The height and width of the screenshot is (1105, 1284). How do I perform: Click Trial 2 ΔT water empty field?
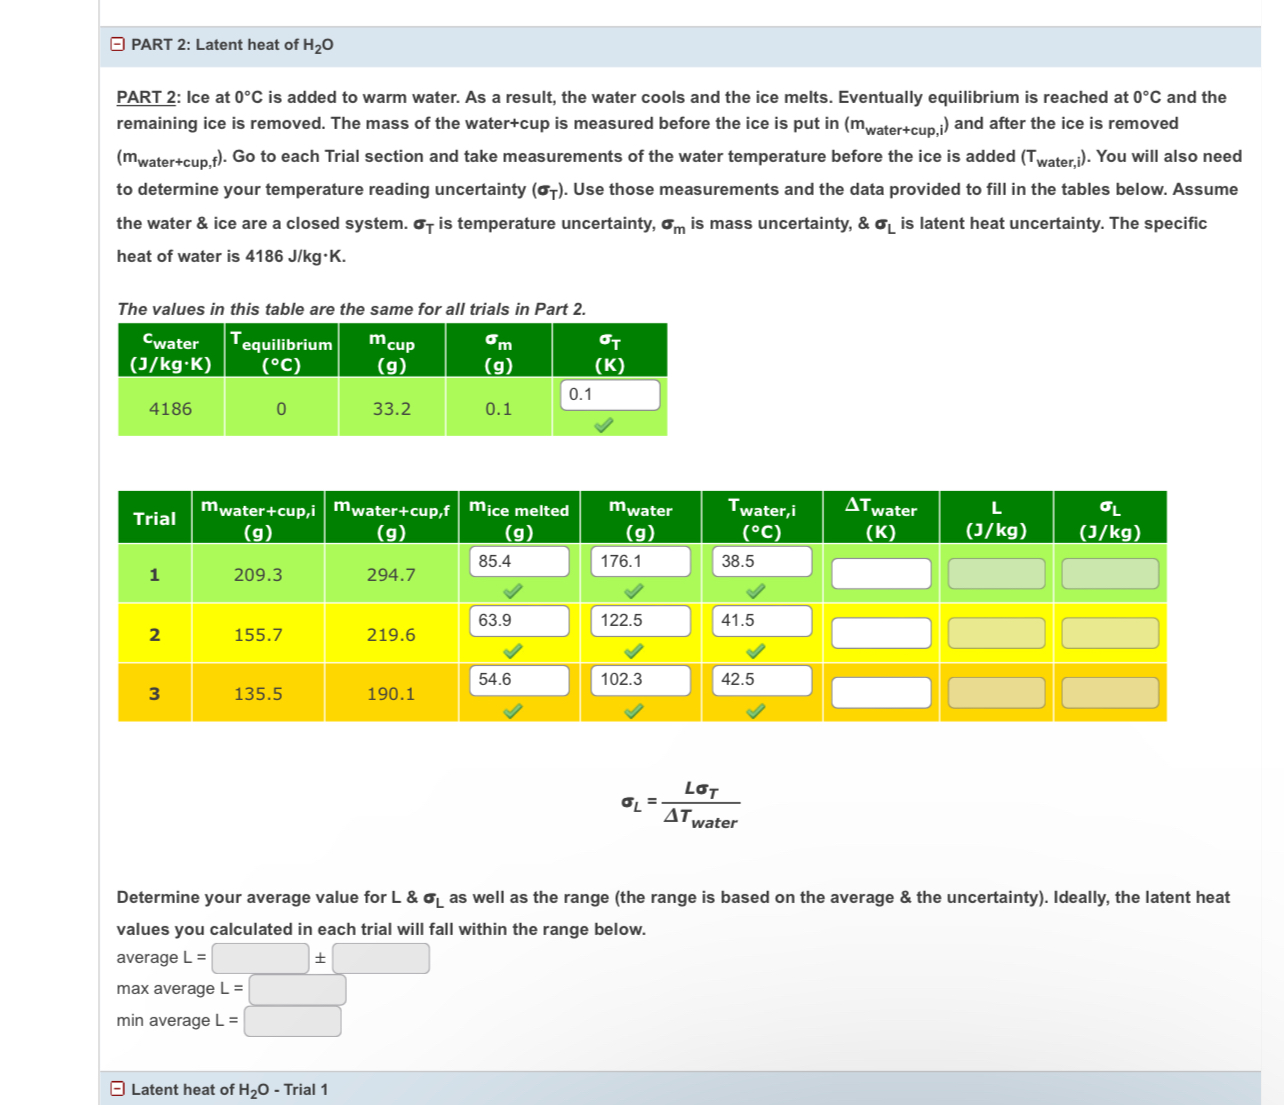(x=881, y=633)
